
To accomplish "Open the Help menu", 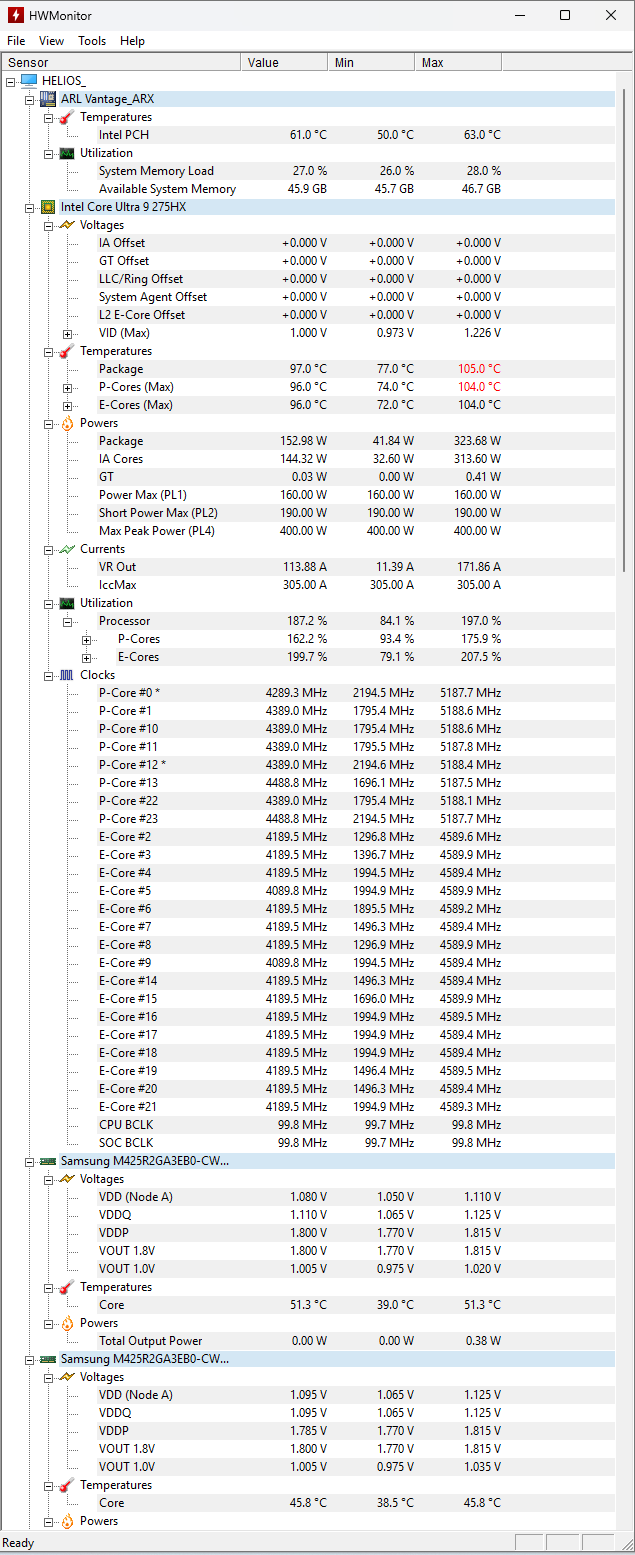I will [x=132, y=41].
